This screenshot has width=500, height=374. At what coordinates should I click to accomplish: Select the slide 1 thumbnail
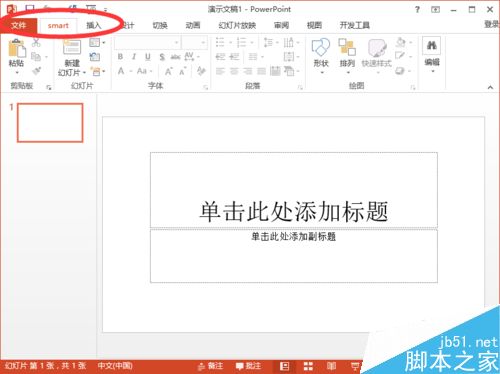click(x=50, y=123)
